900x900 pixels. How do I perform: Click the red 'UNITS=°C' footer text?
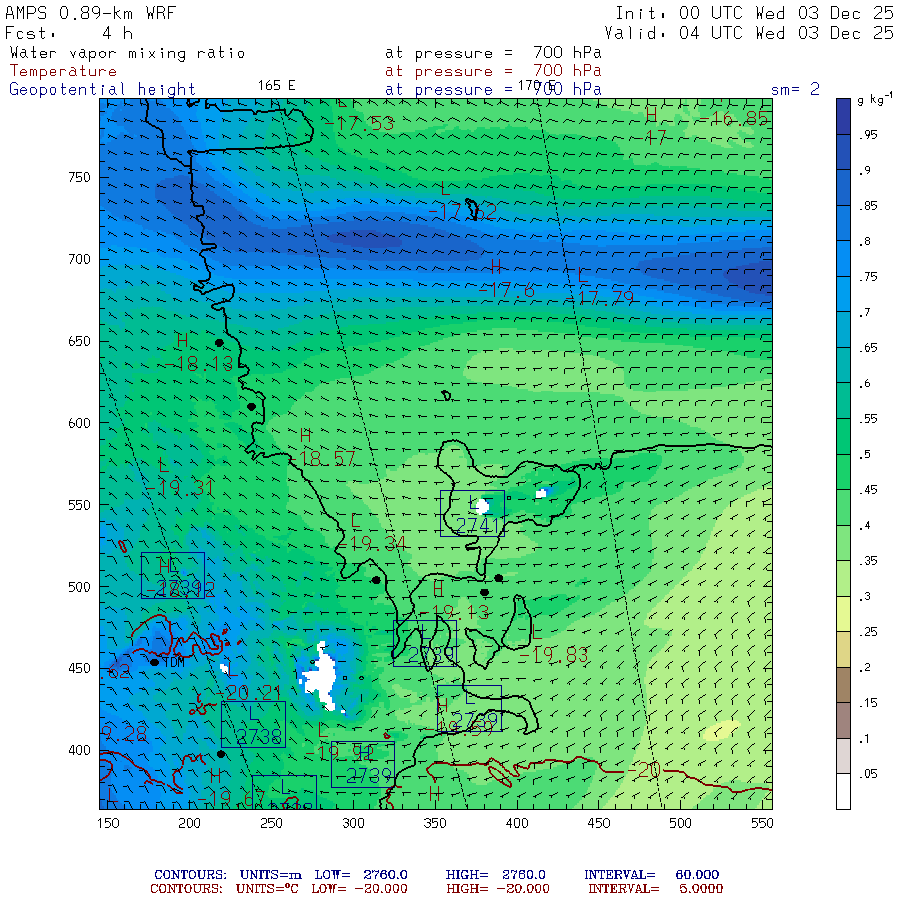pos(267,889)
